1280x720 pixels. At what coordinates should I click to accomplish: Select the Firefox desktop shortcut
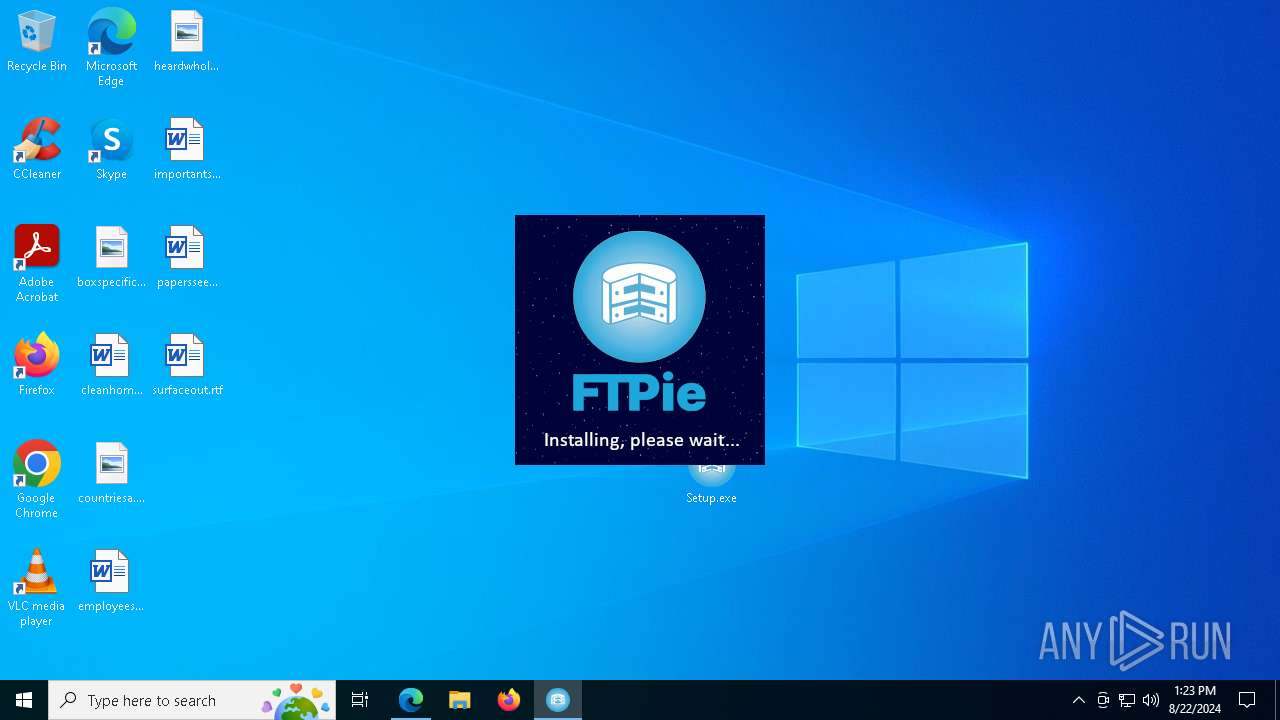click(x=37, y=366)
